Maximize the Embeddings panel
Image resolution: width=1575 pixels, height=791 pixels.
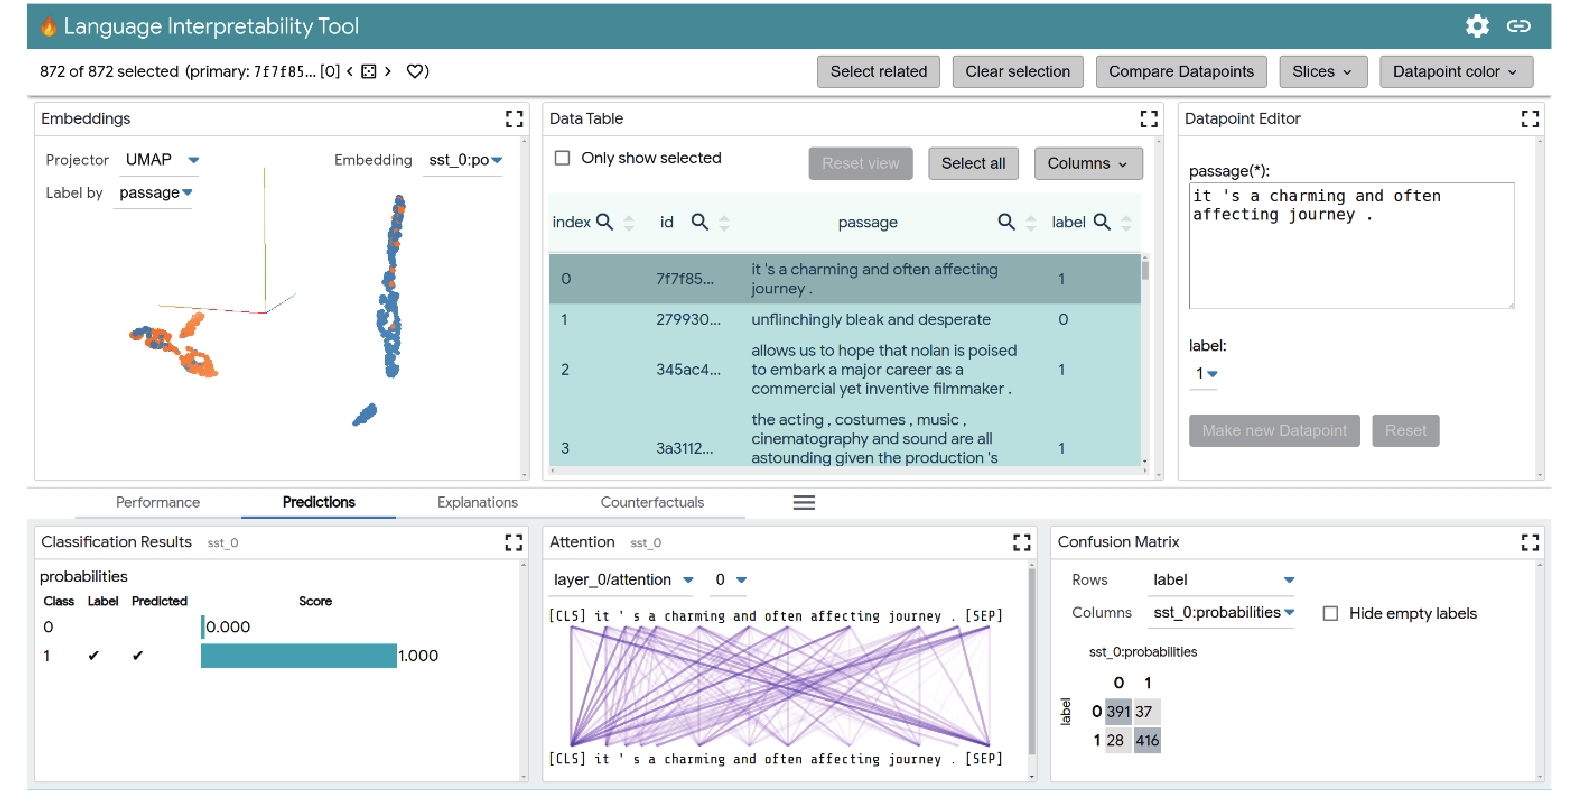point(514,119)
